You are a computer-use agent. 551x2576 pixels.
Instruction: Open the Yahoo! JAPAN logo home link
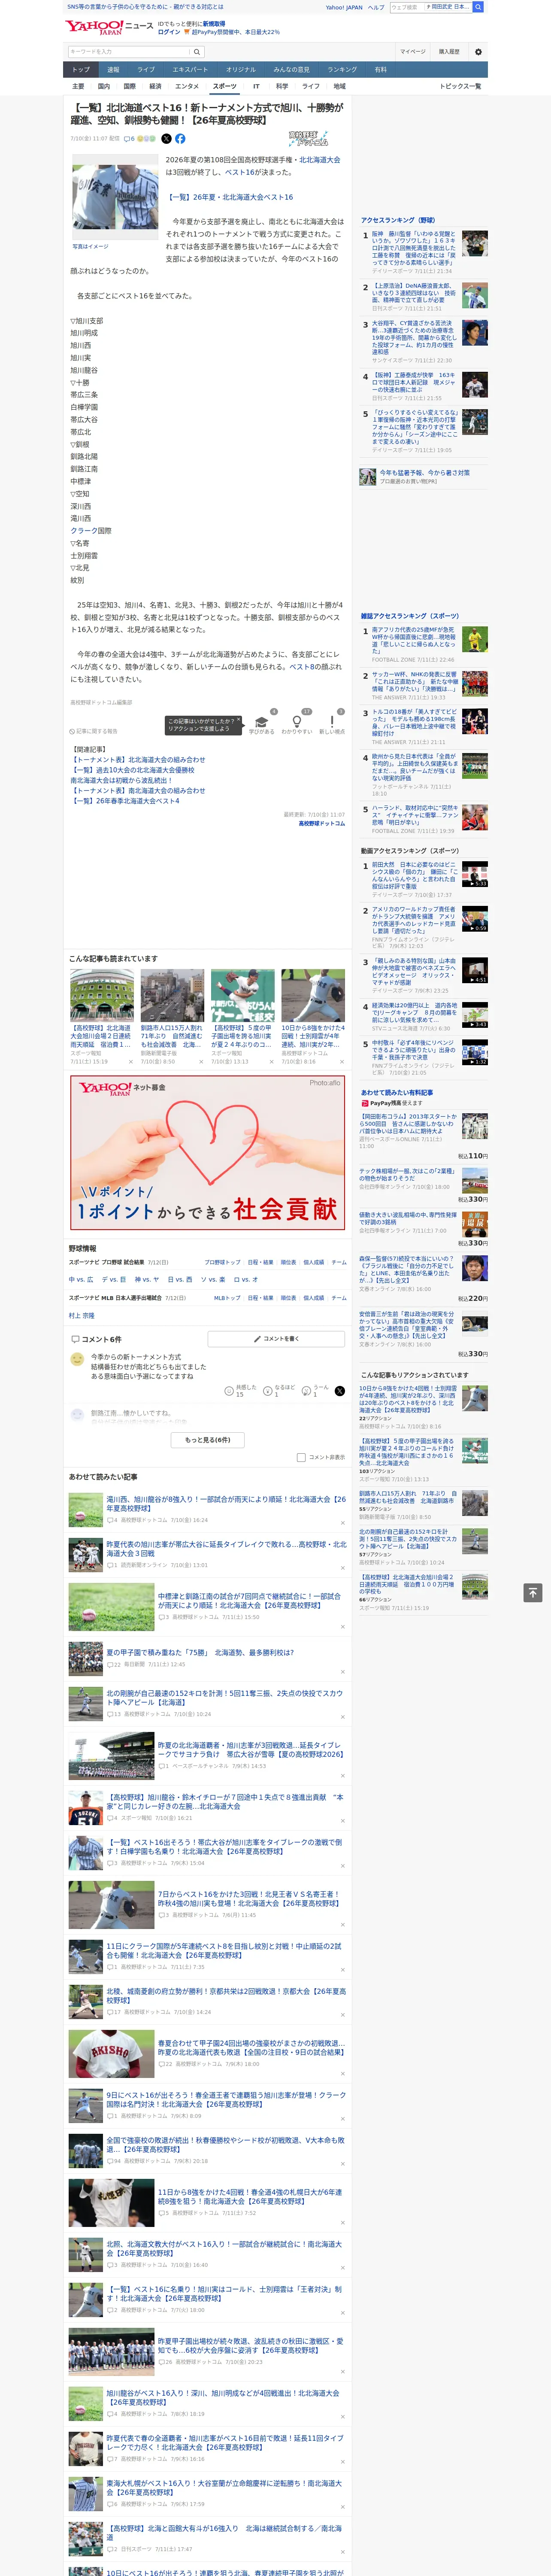click(x=94, y=27)
